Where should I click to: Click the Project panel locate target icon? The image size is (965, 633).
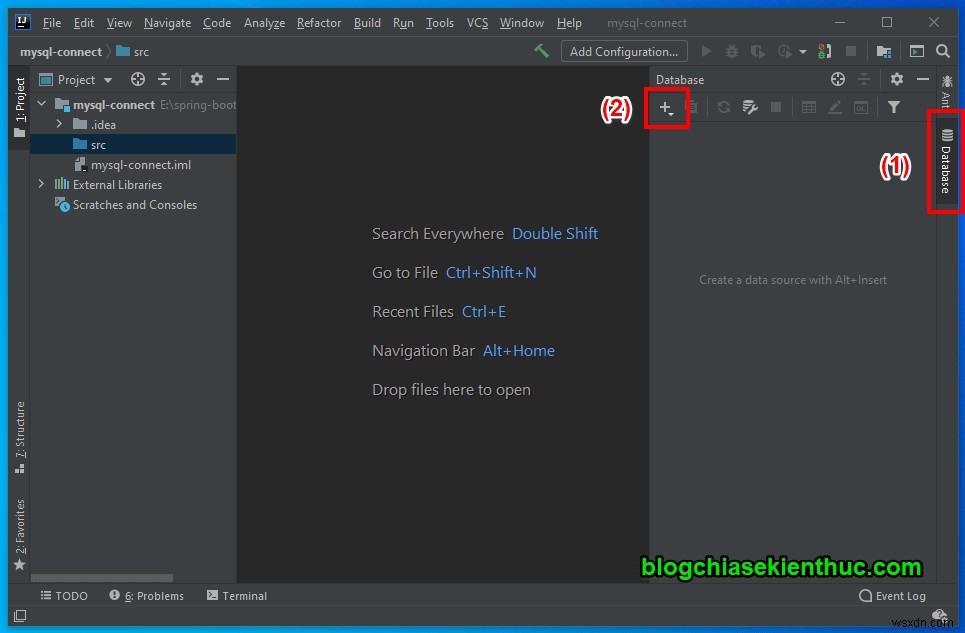pyautogui.click(x=138, y=79)
